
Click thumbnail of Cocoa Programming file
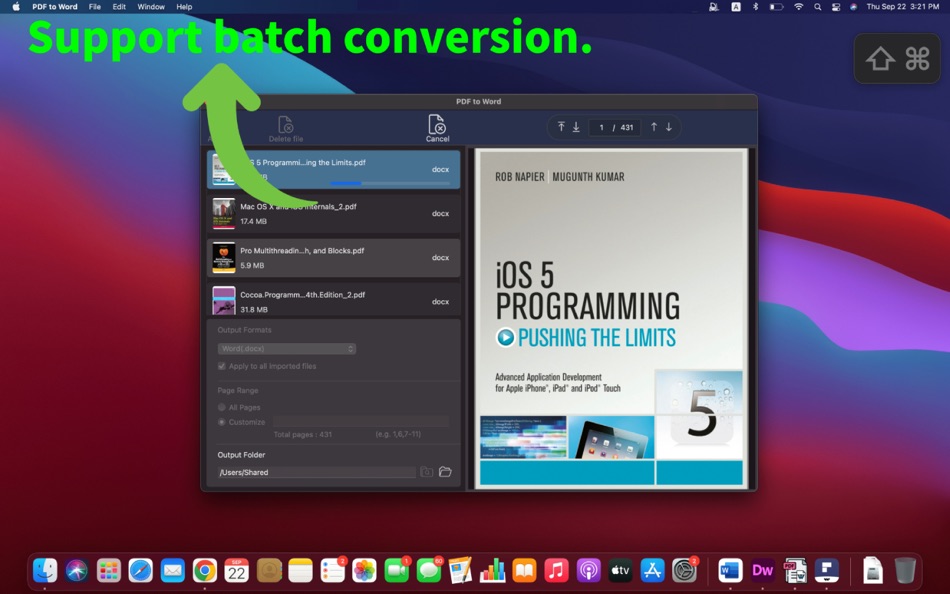pos(224,301)
